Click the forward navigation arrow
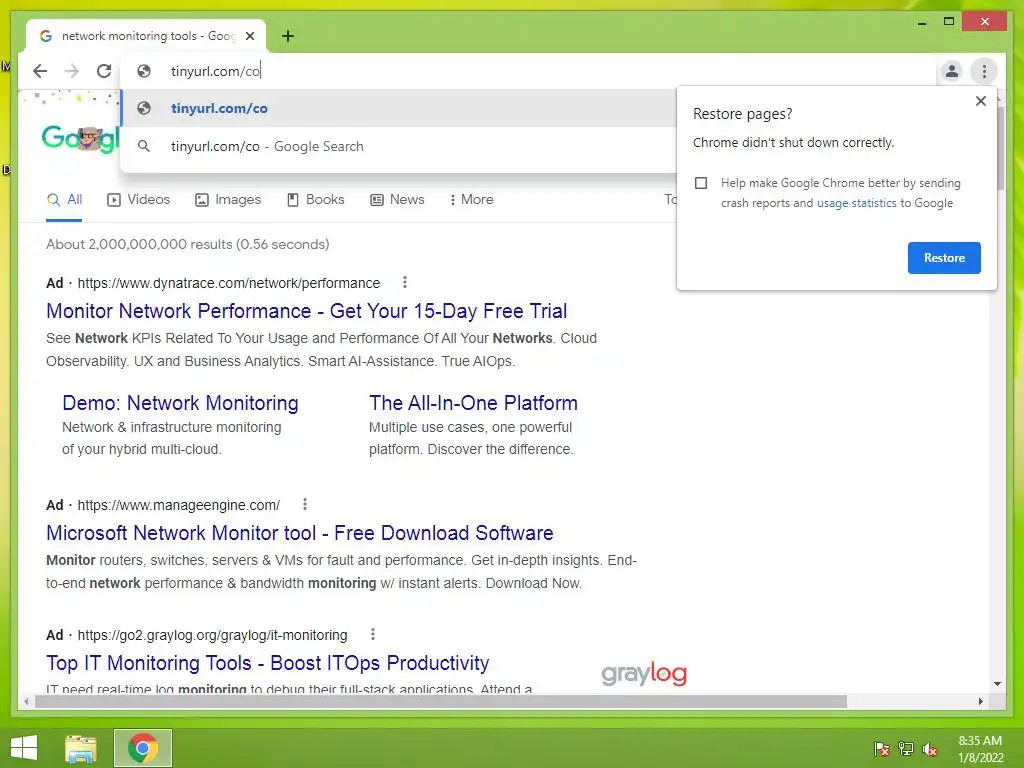Image resolution: width=1024 pixels, height=768 pixels. [72, 71]
